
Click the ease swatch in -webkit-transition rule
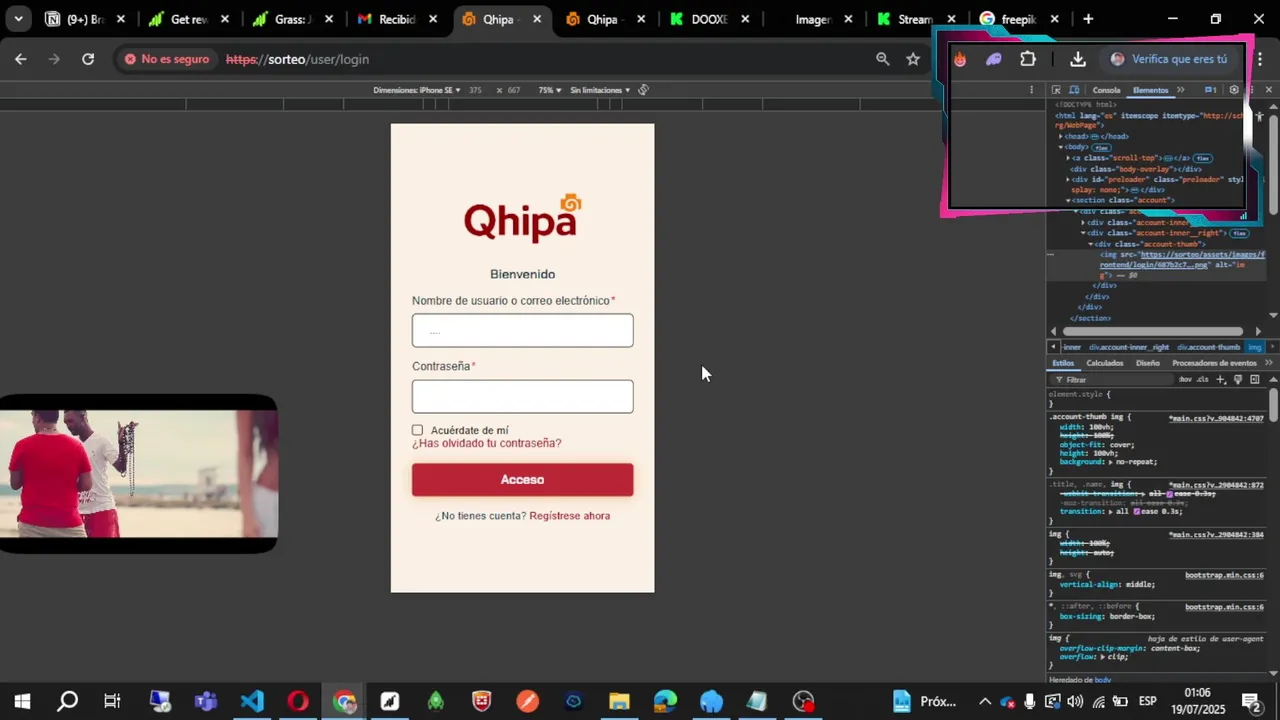[x=1168, y=493]
